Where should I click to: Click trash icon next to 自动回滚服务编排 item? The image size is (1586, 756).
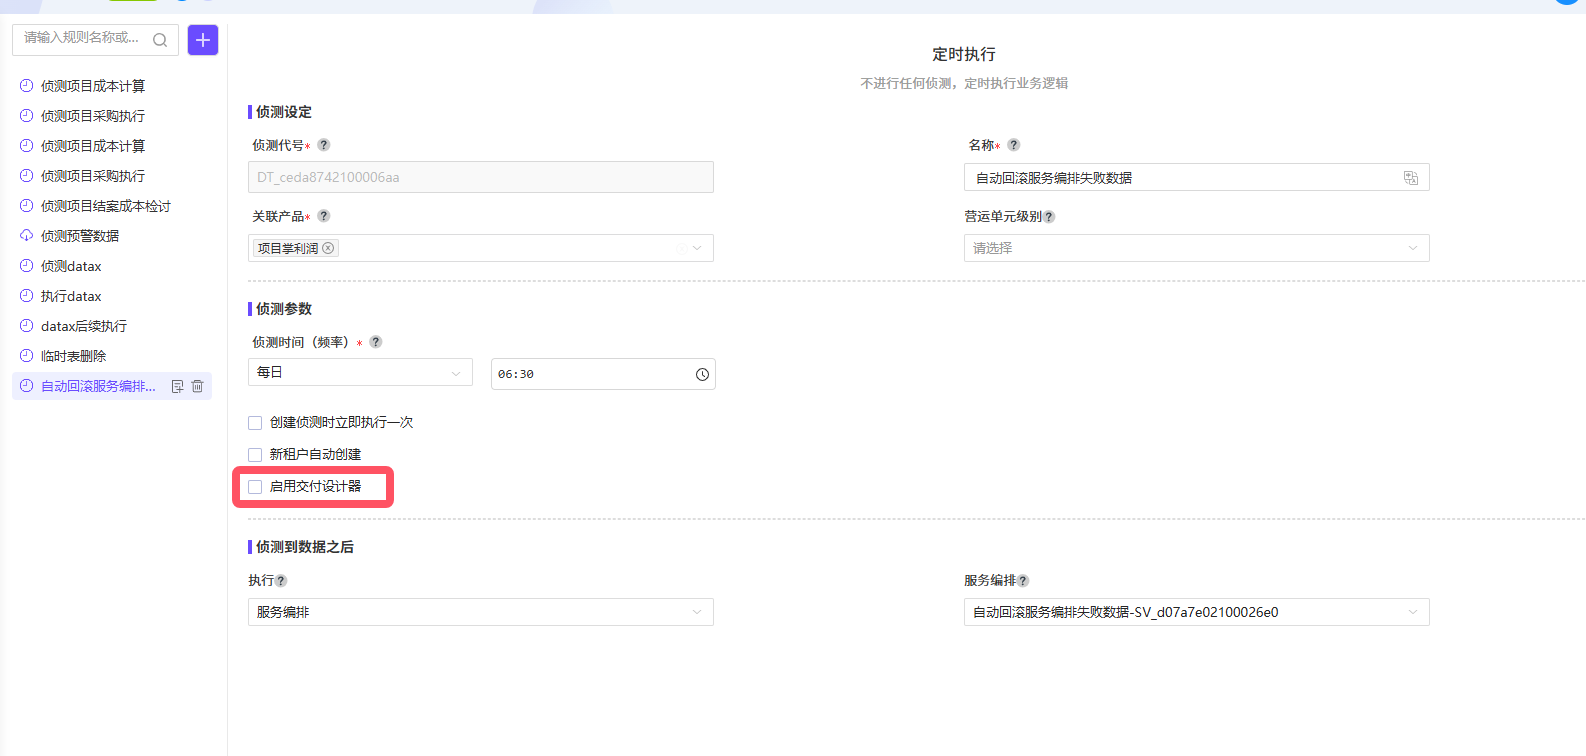(197, 386)
